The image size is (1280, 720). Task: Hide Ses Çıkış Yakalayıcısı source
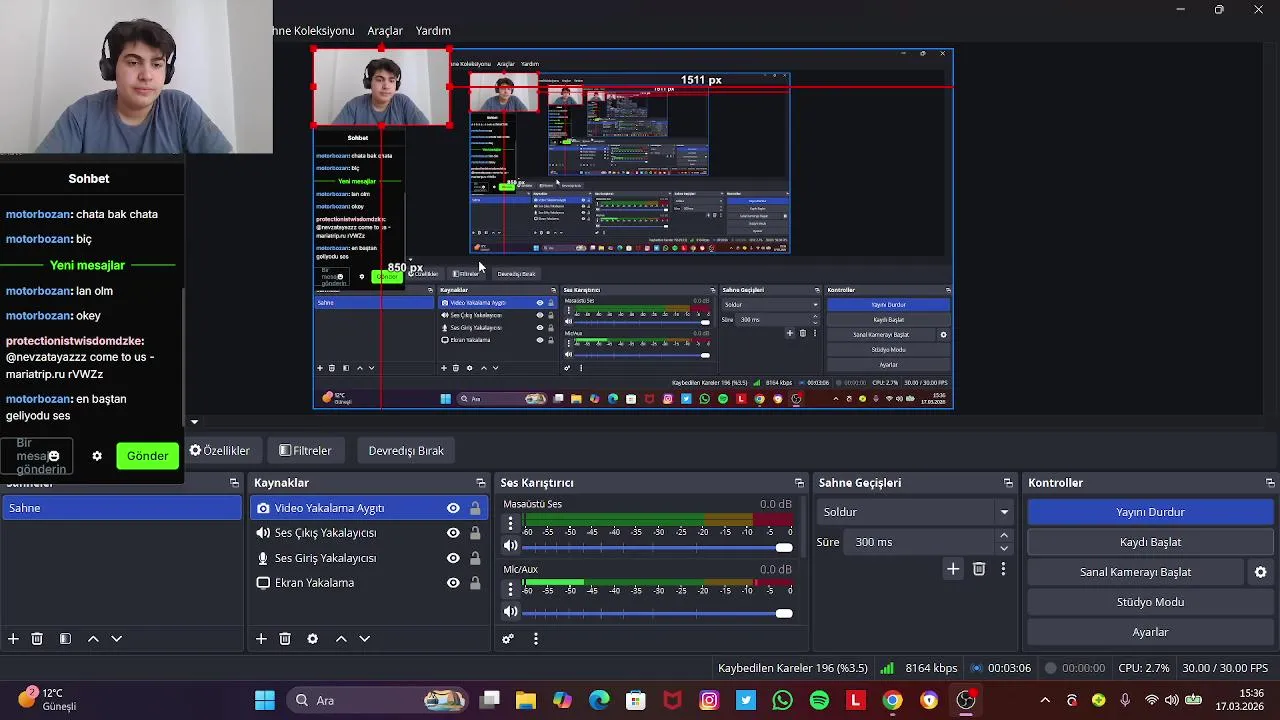453,533
